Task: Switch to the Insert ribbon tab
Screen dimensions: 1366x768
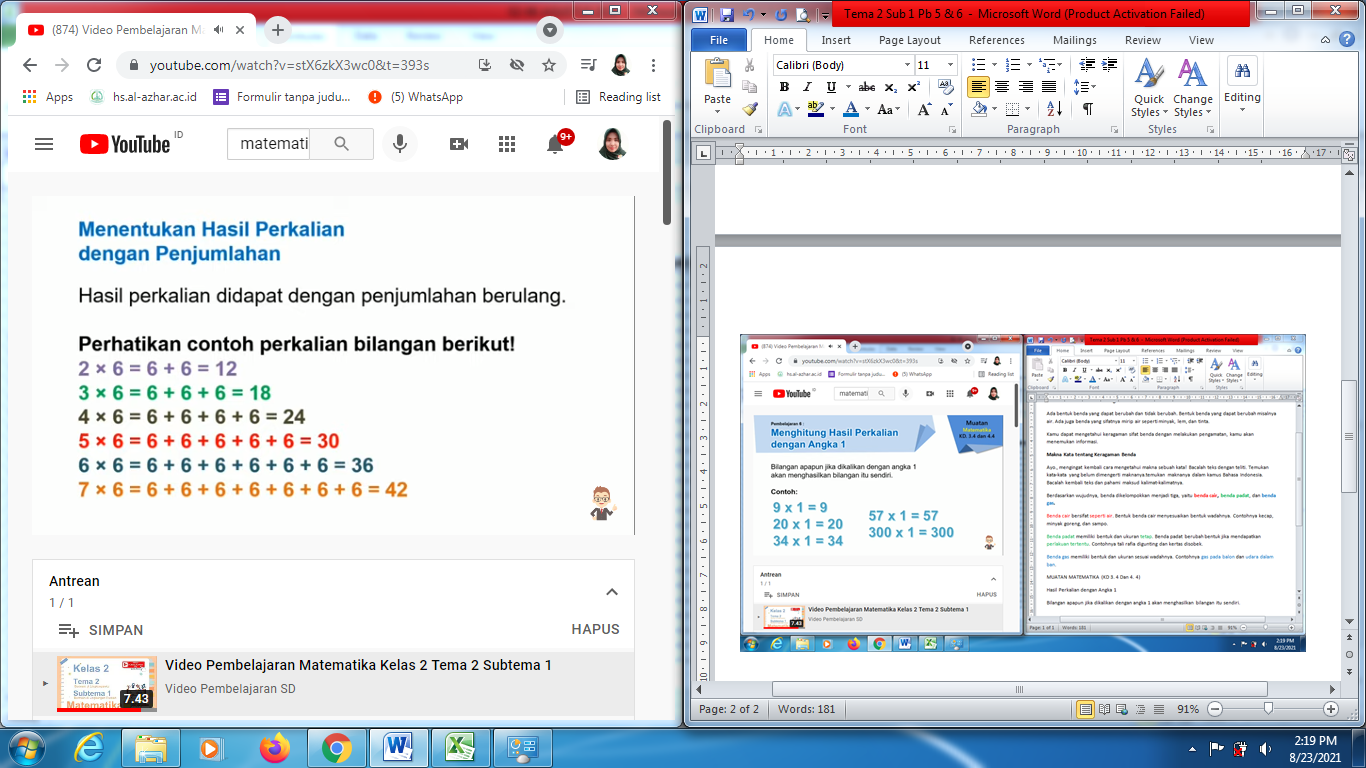Action: pyautogui.click(x=836, y=40)
